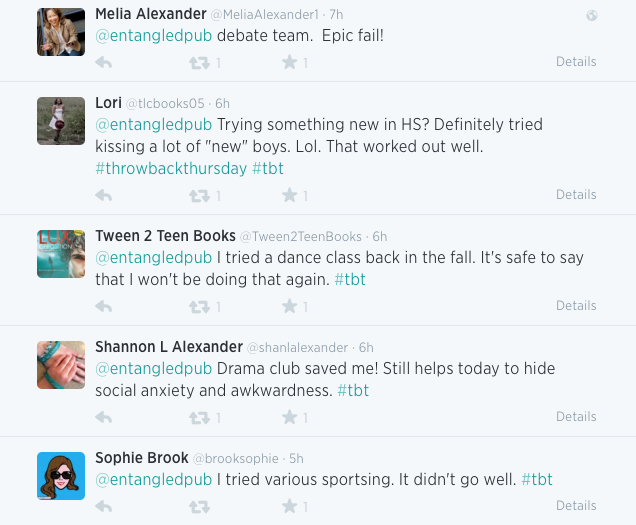Reply to Shannon L Alexander's Drama club tweet
The image size is (636, 525).
coord(103,417)
